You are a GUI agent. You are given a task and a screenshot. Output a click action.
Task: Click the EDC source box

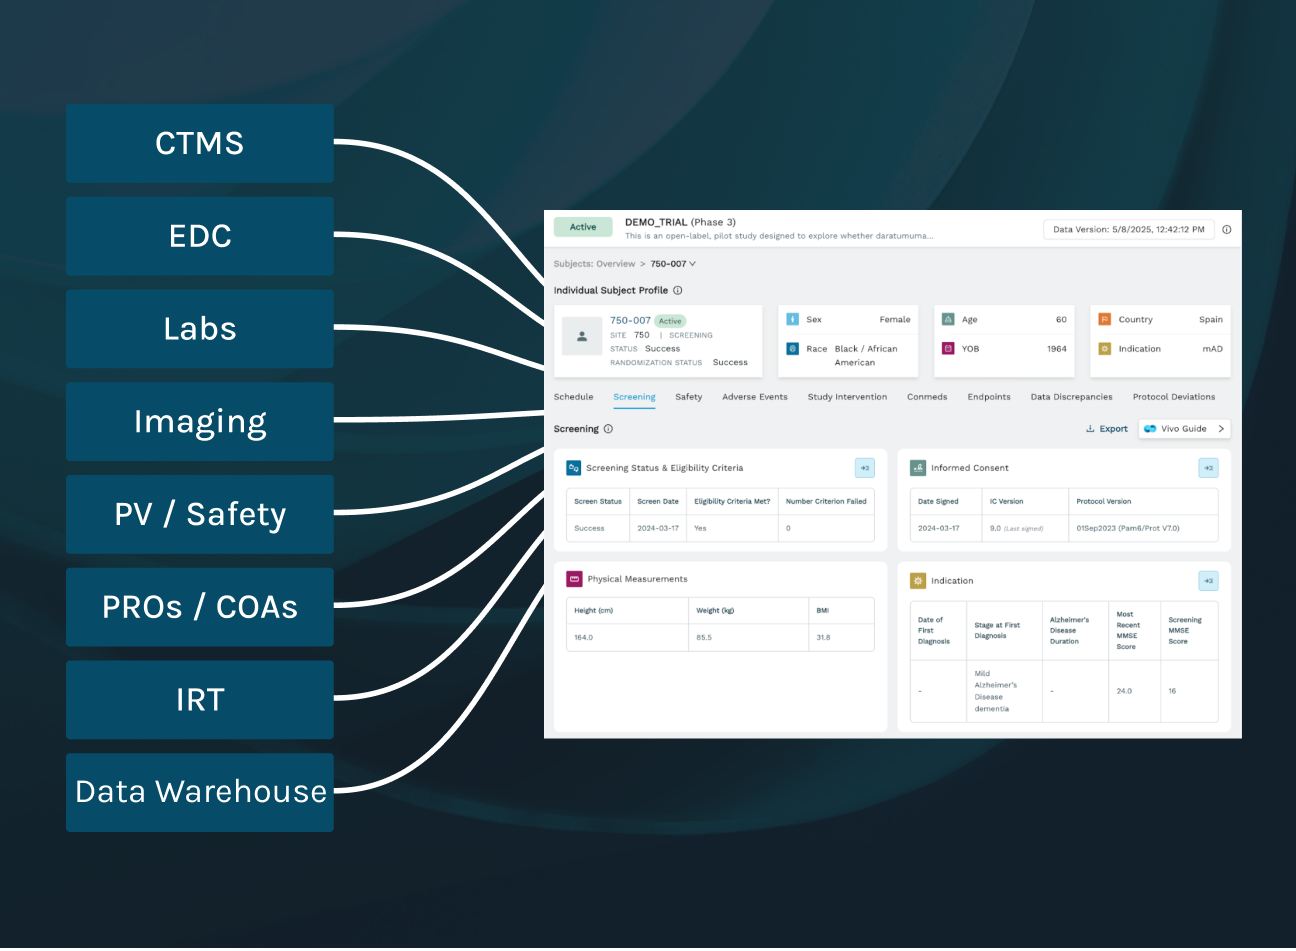point(200,236)
